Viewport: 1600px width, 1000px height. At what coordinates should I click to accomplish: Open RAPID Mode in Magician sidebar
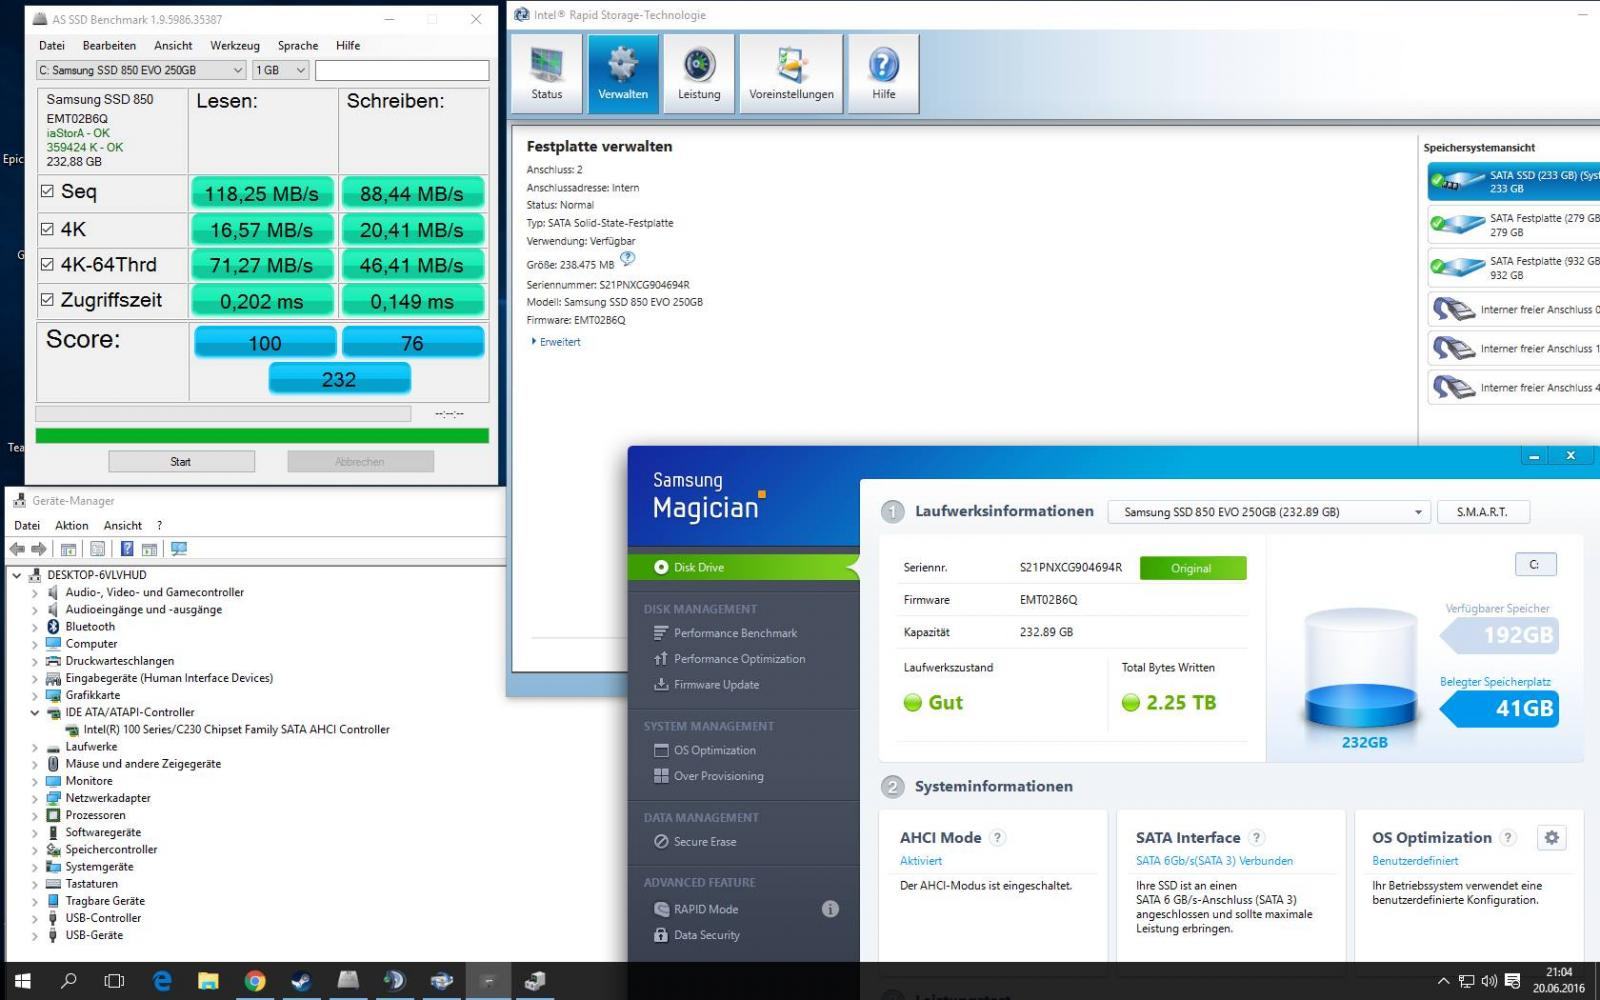[x=696, y=909]
